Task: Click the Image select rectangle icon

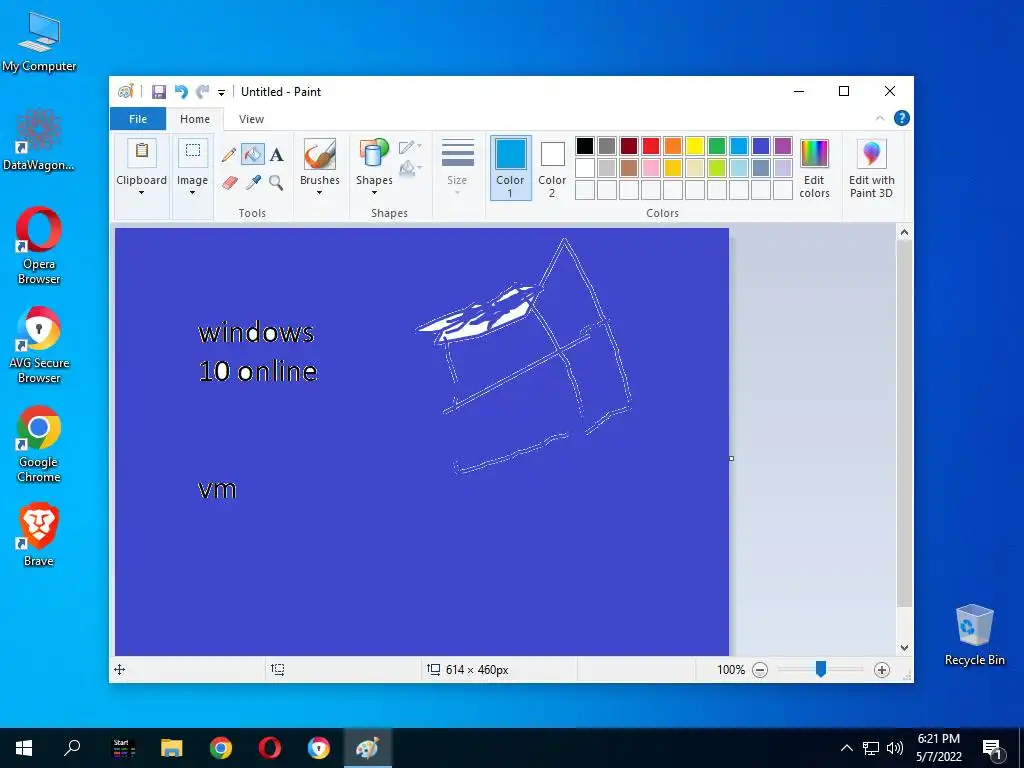Action: [193, 152]
